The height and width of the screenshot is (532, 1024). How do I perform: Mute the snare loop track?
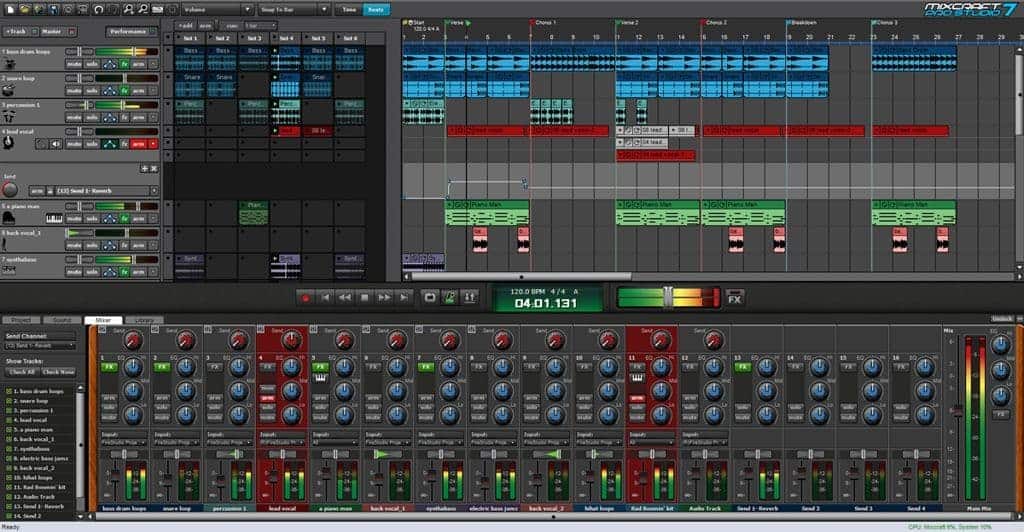click(x=74, y=90)
